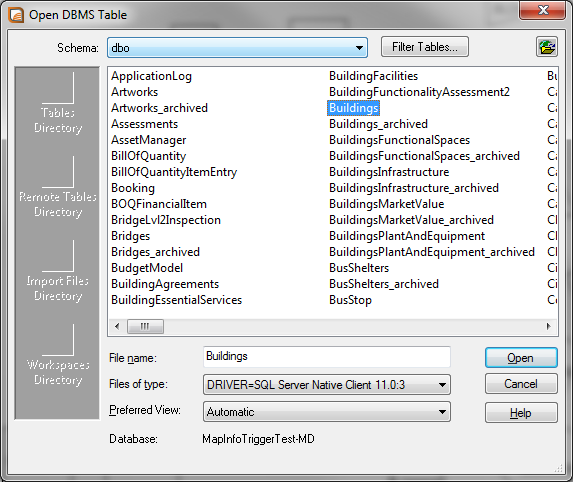This screenshot has width=573, height=482.
Task: Choose the BridgeLvl2Inspection table
Action: click(x=166, y=220)
